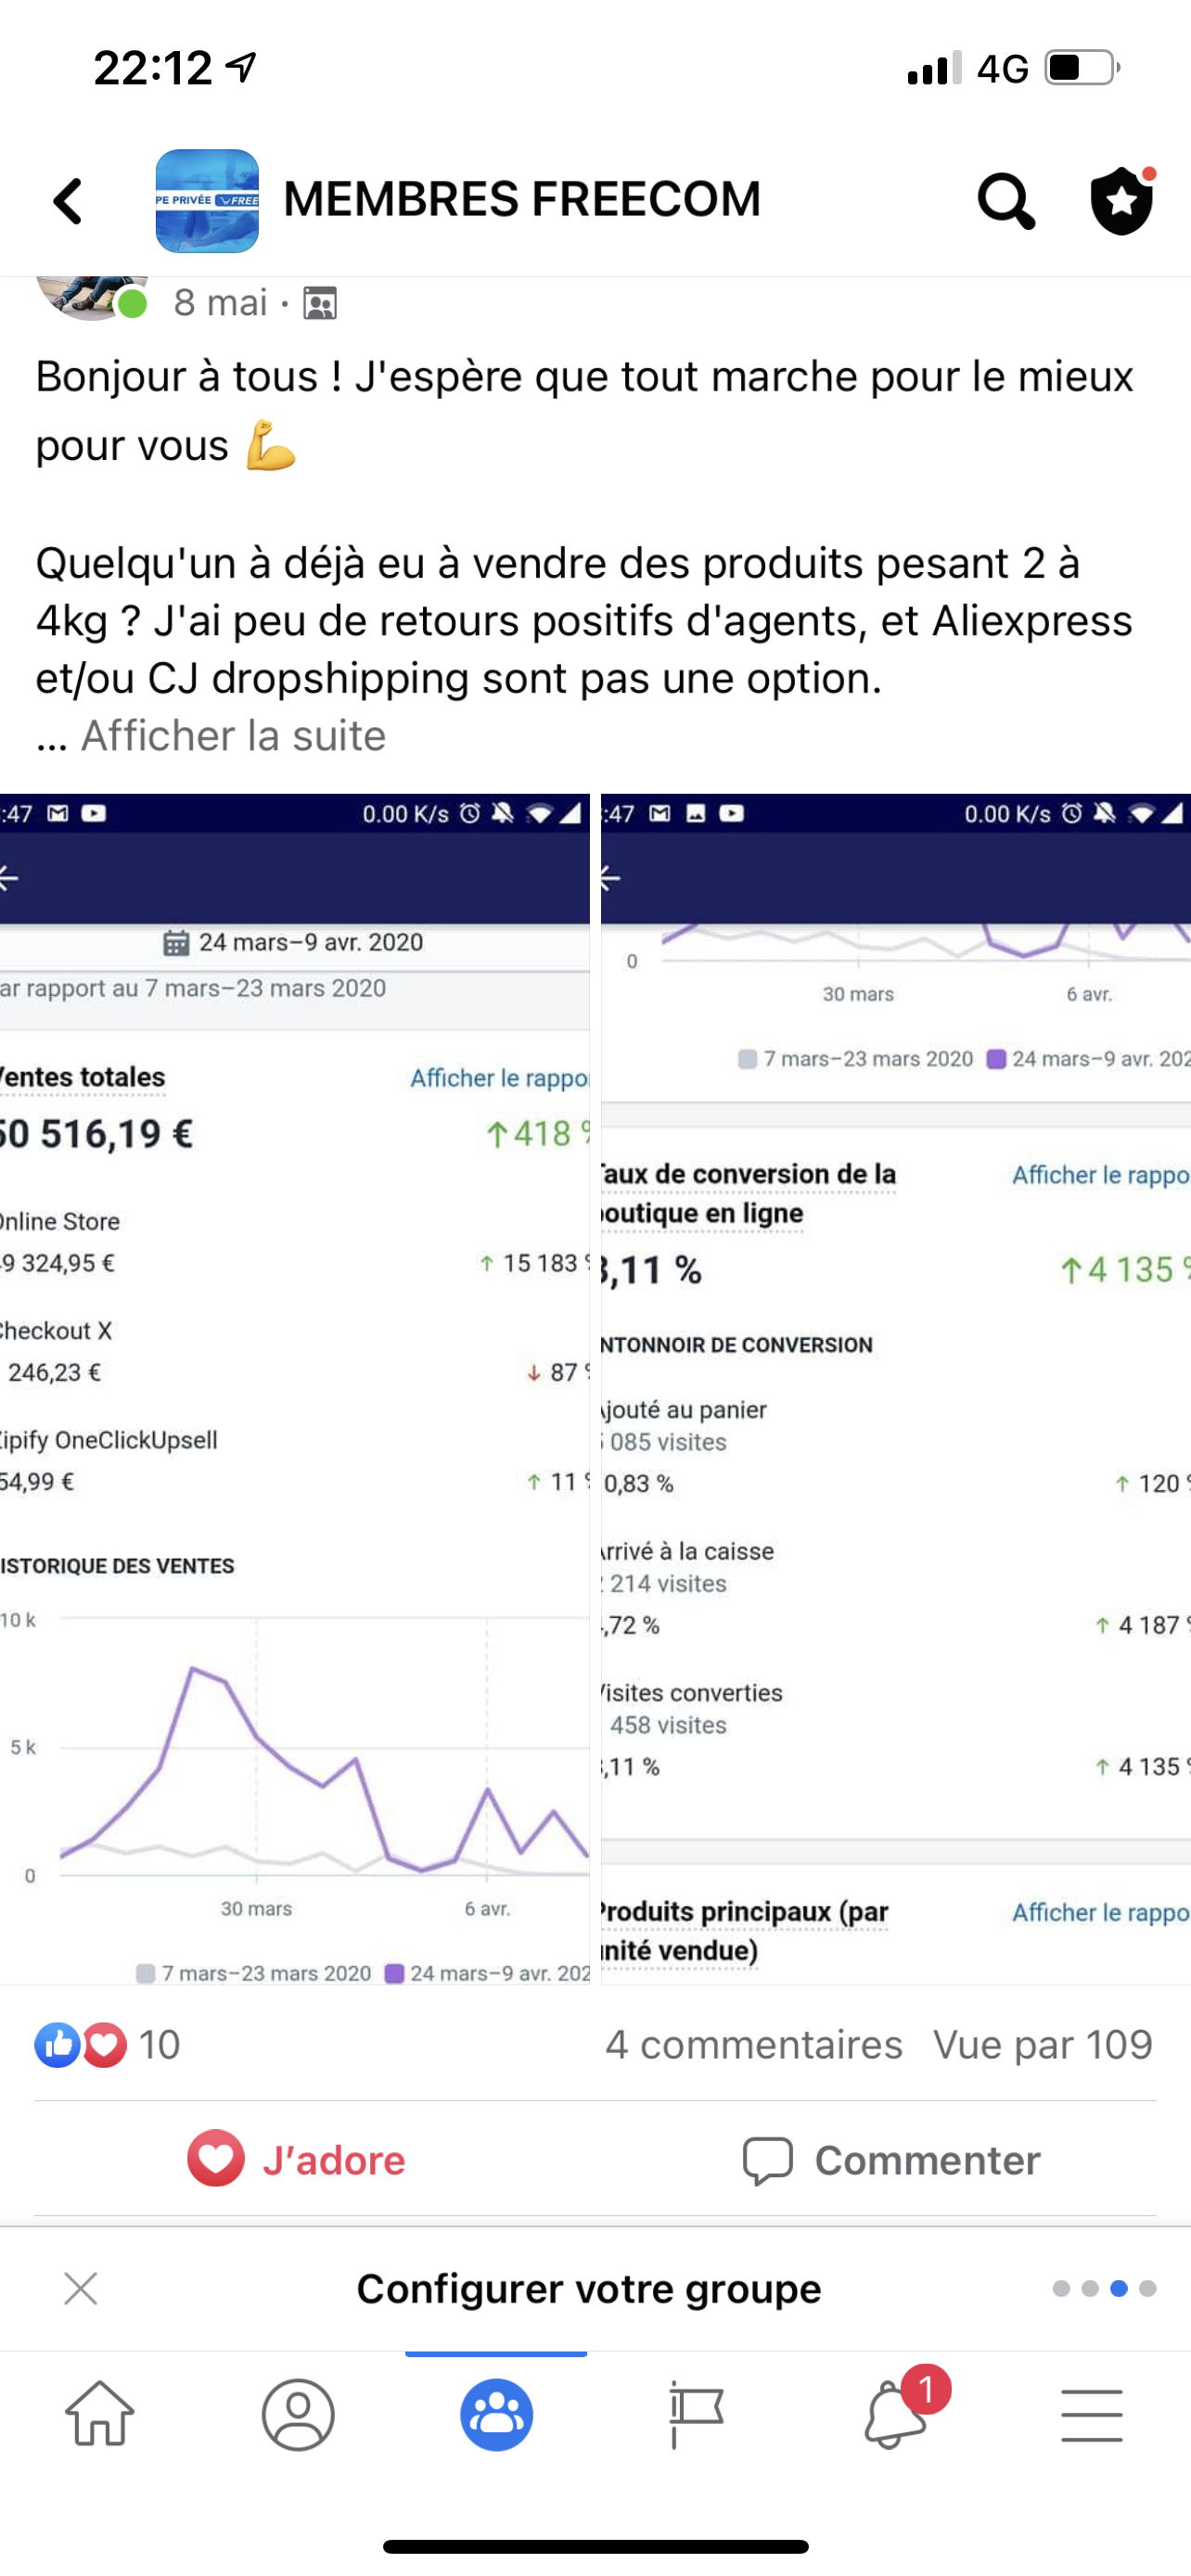Open the right conversion rate screenshot
The image size is (1191, 2576).
pos(896,1389)
